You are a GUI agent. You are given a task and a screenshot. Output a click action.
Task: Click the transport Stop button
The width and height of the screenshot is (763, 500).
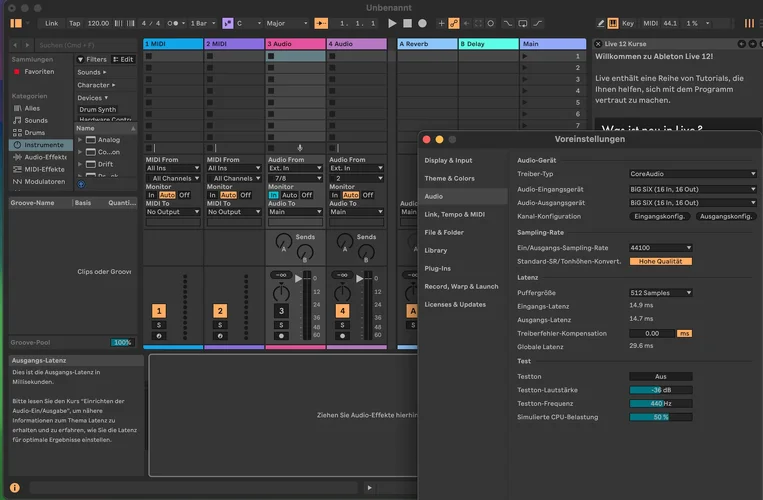(x=407, y=23)
